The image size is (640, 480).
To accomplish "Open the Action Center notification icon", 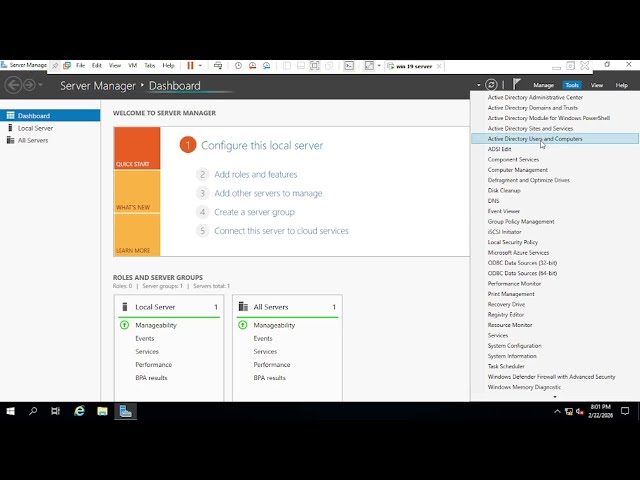I will (625, 411).
